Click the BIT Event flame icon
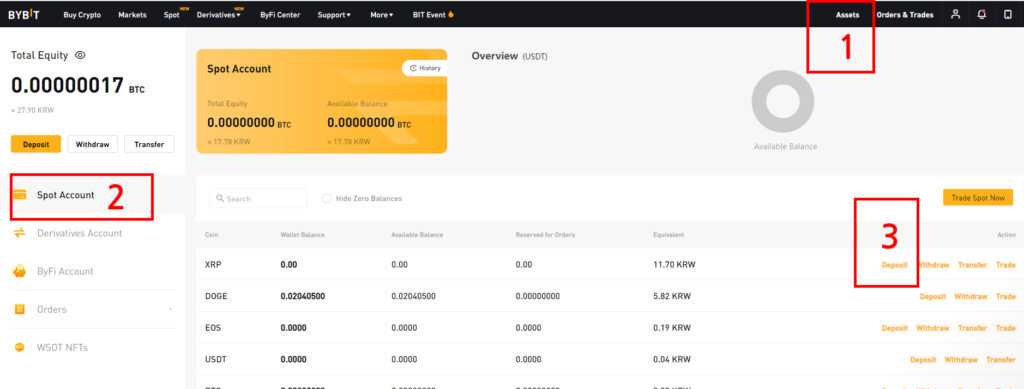The height and width of the screenshot is (389, 1024). point(451,14)
